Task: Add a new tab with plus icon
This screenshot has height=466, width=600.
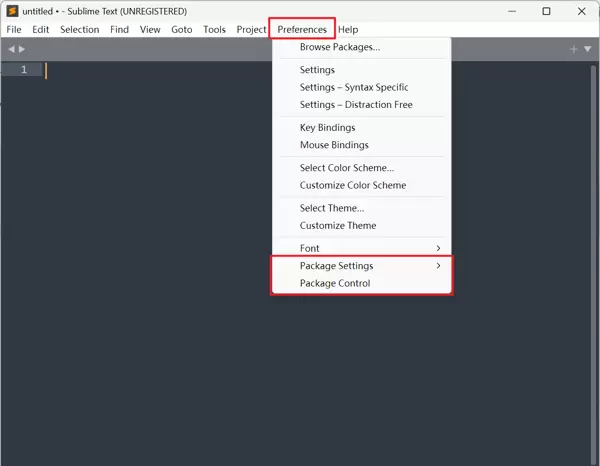Action: coord(573,49)
